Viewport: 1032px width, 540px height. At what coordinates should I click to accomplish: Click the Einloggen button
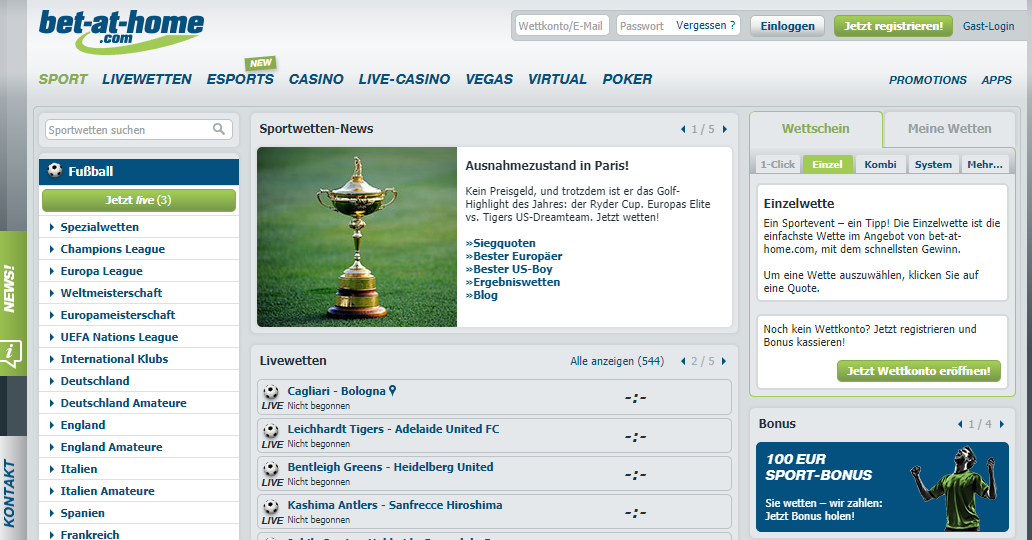click(787, 26)
